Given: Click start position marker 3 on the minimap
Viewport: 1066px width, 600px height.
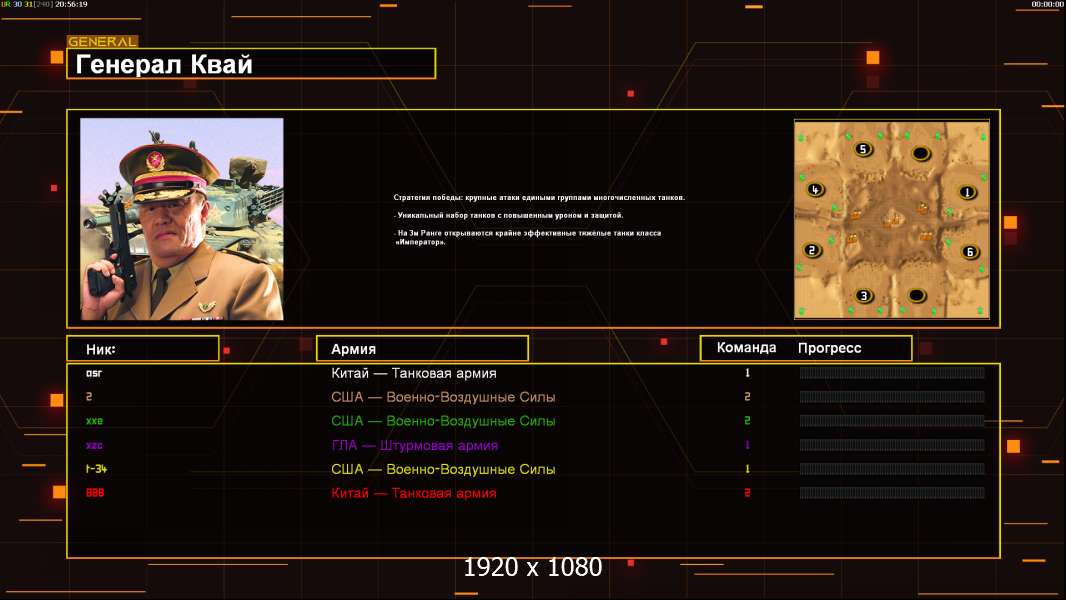Looking at the screenshot, I should (x=863, y=296).
